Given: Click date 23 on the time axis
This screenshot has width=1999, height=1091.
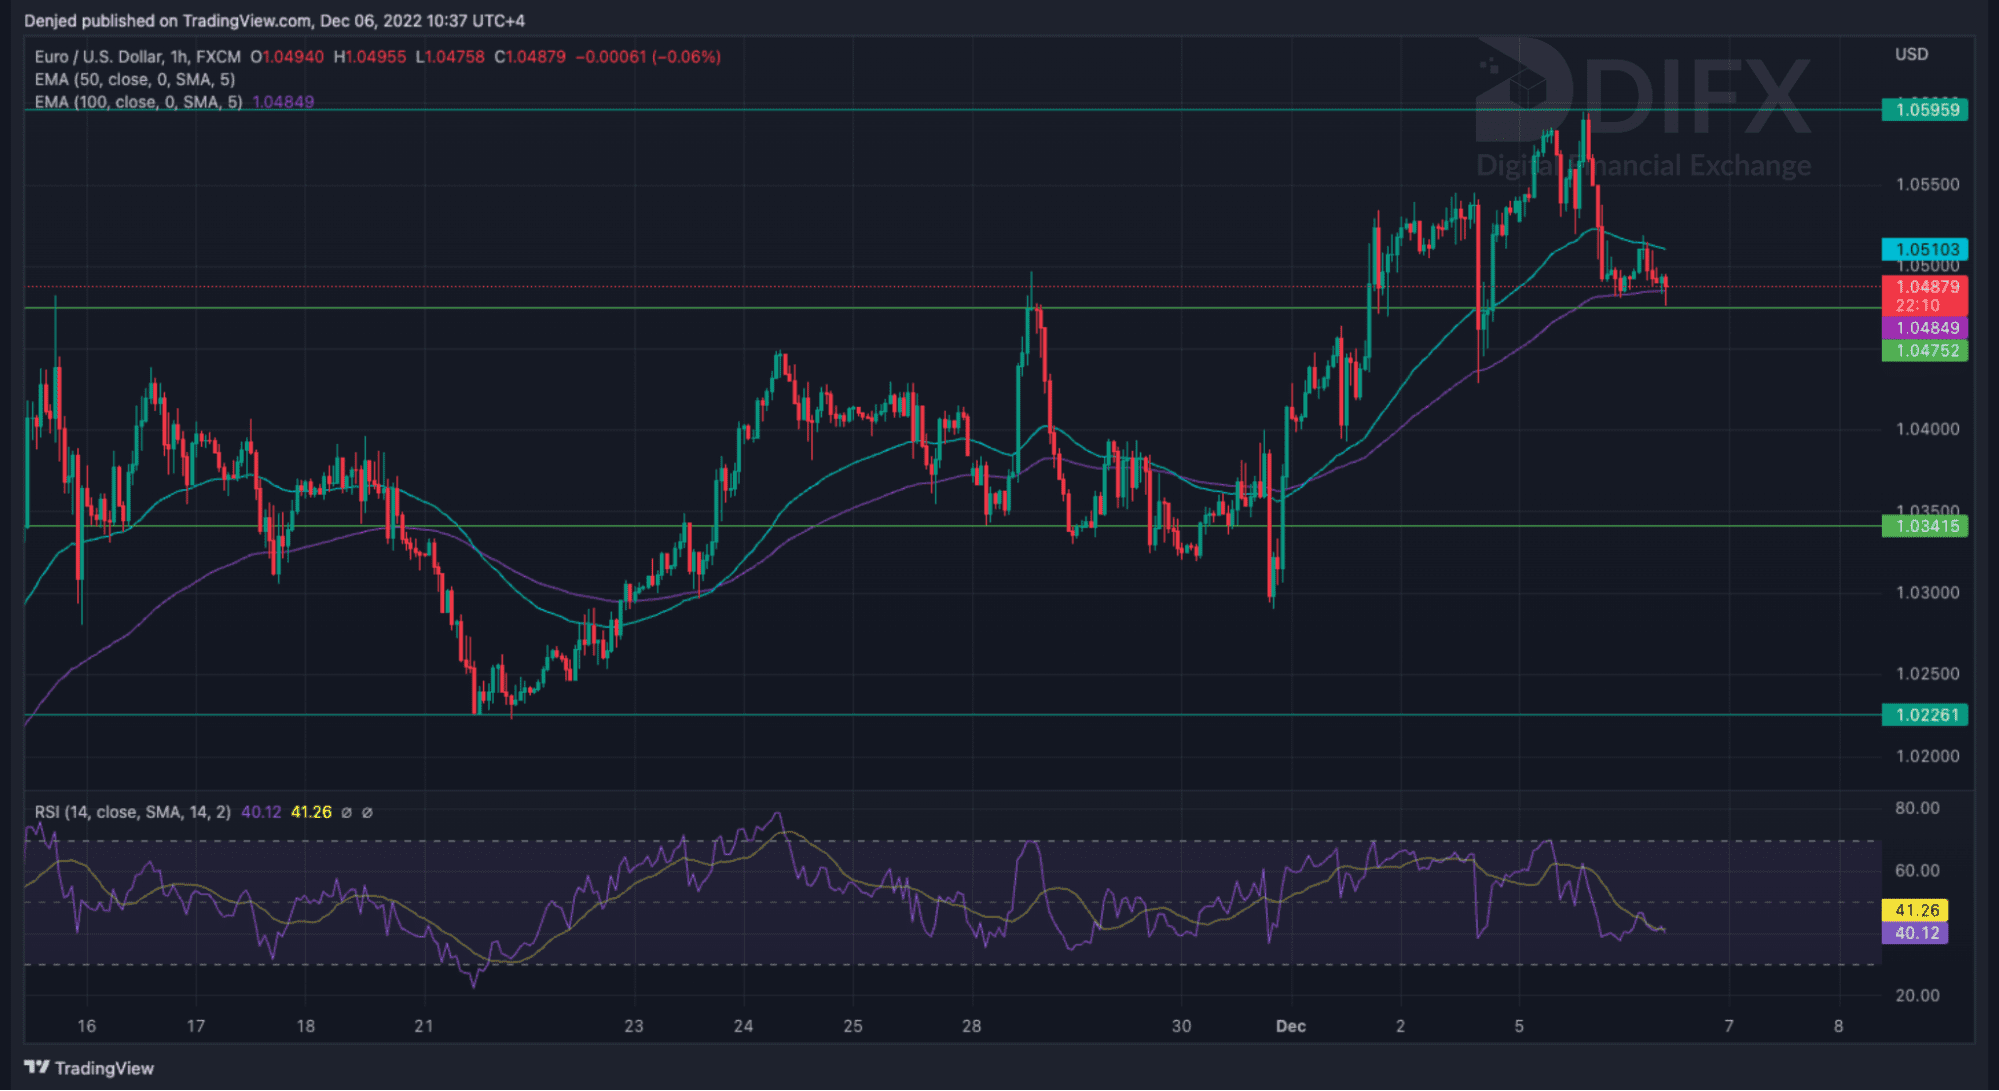Looking at the screenshot, I should (x=634, y=1026).
